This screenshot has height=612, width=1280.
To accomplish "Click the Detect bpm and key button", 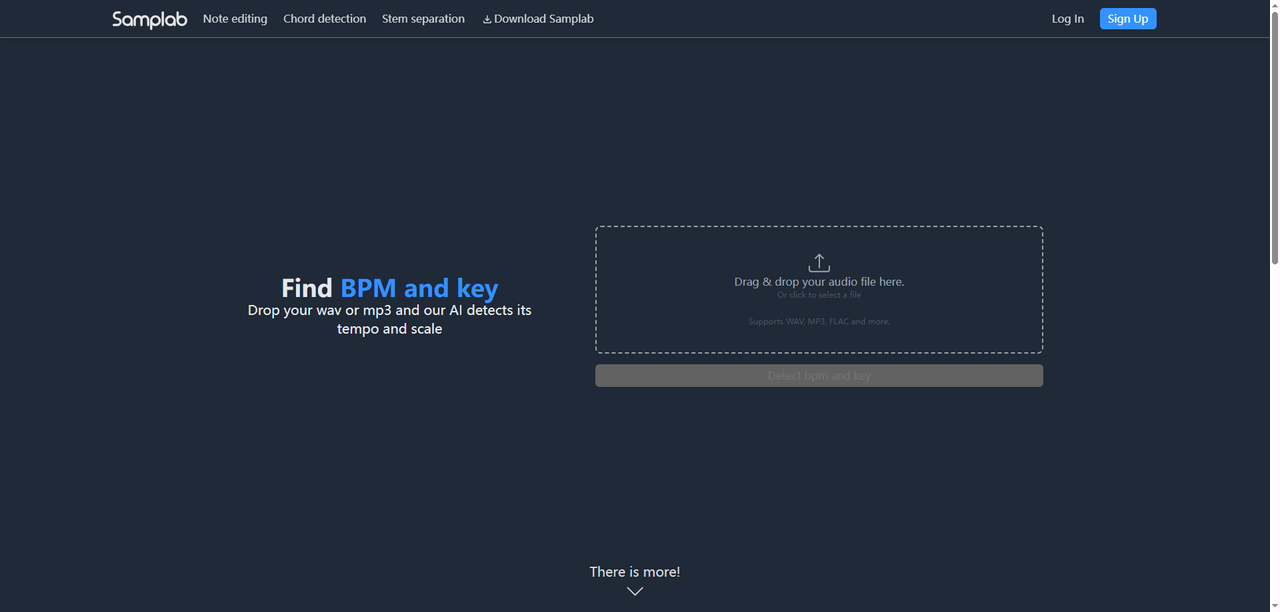I will (819, 375).
